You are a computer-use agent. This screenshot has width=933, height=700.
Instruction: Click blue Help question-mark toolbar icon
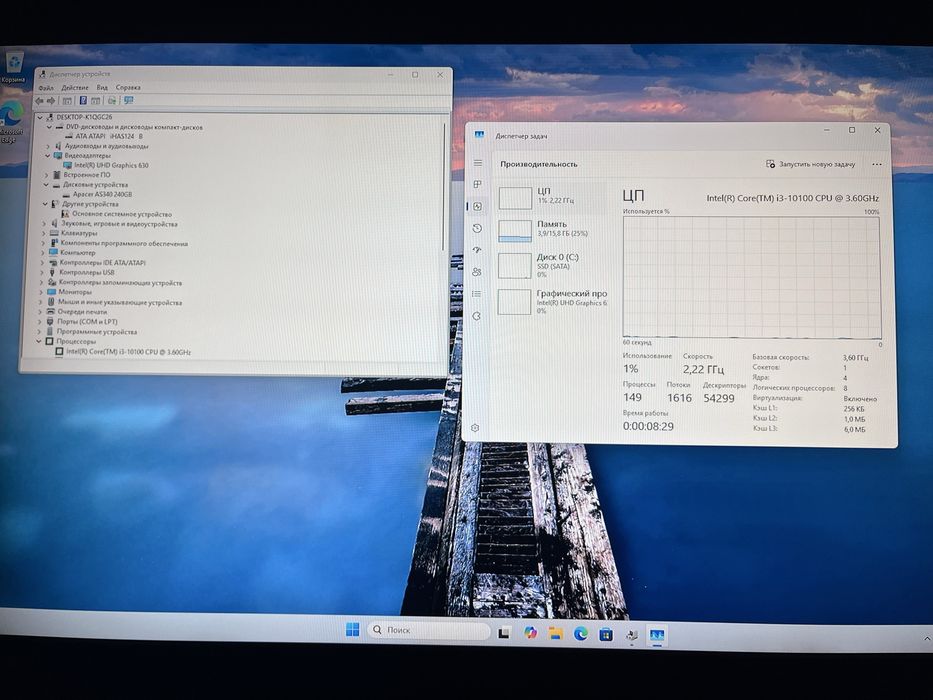coord(83,101)
